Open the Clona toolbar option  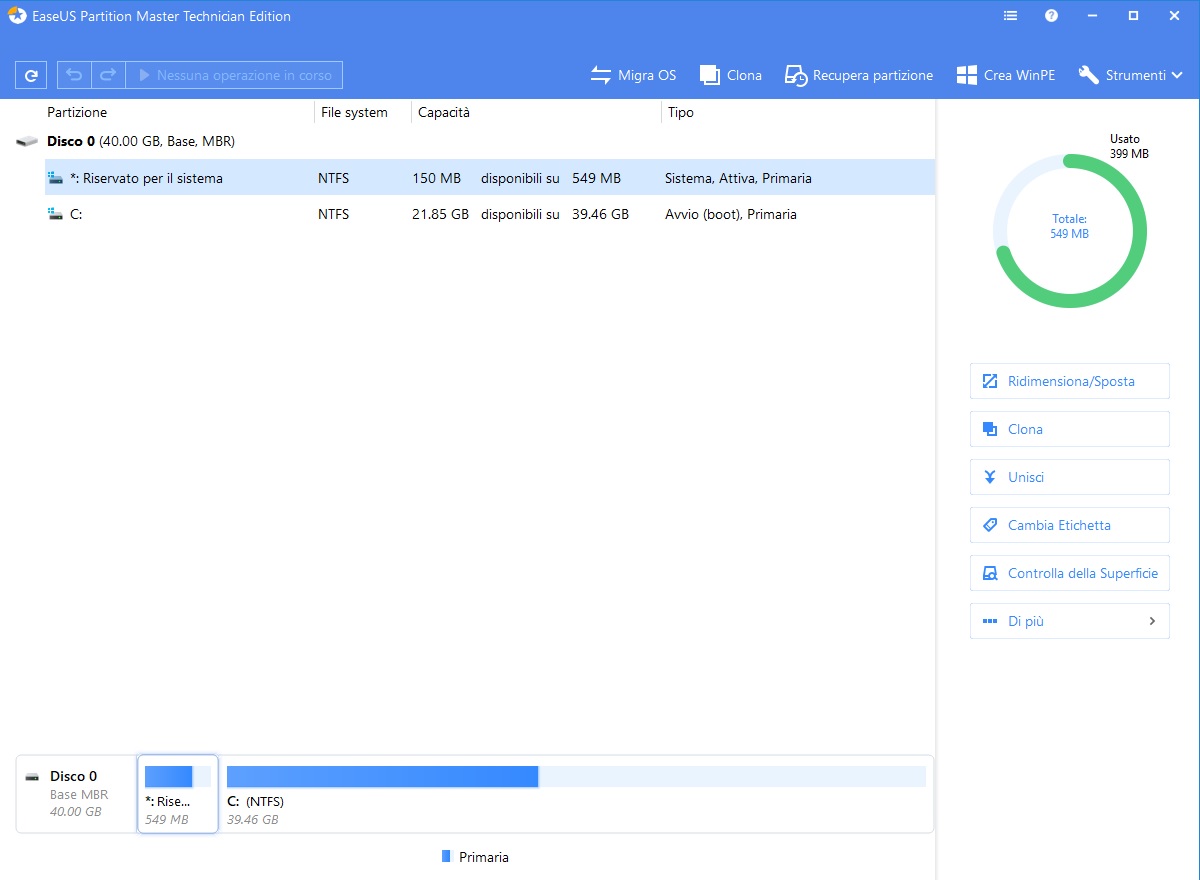pyautogui.click(x=731, y=75)
